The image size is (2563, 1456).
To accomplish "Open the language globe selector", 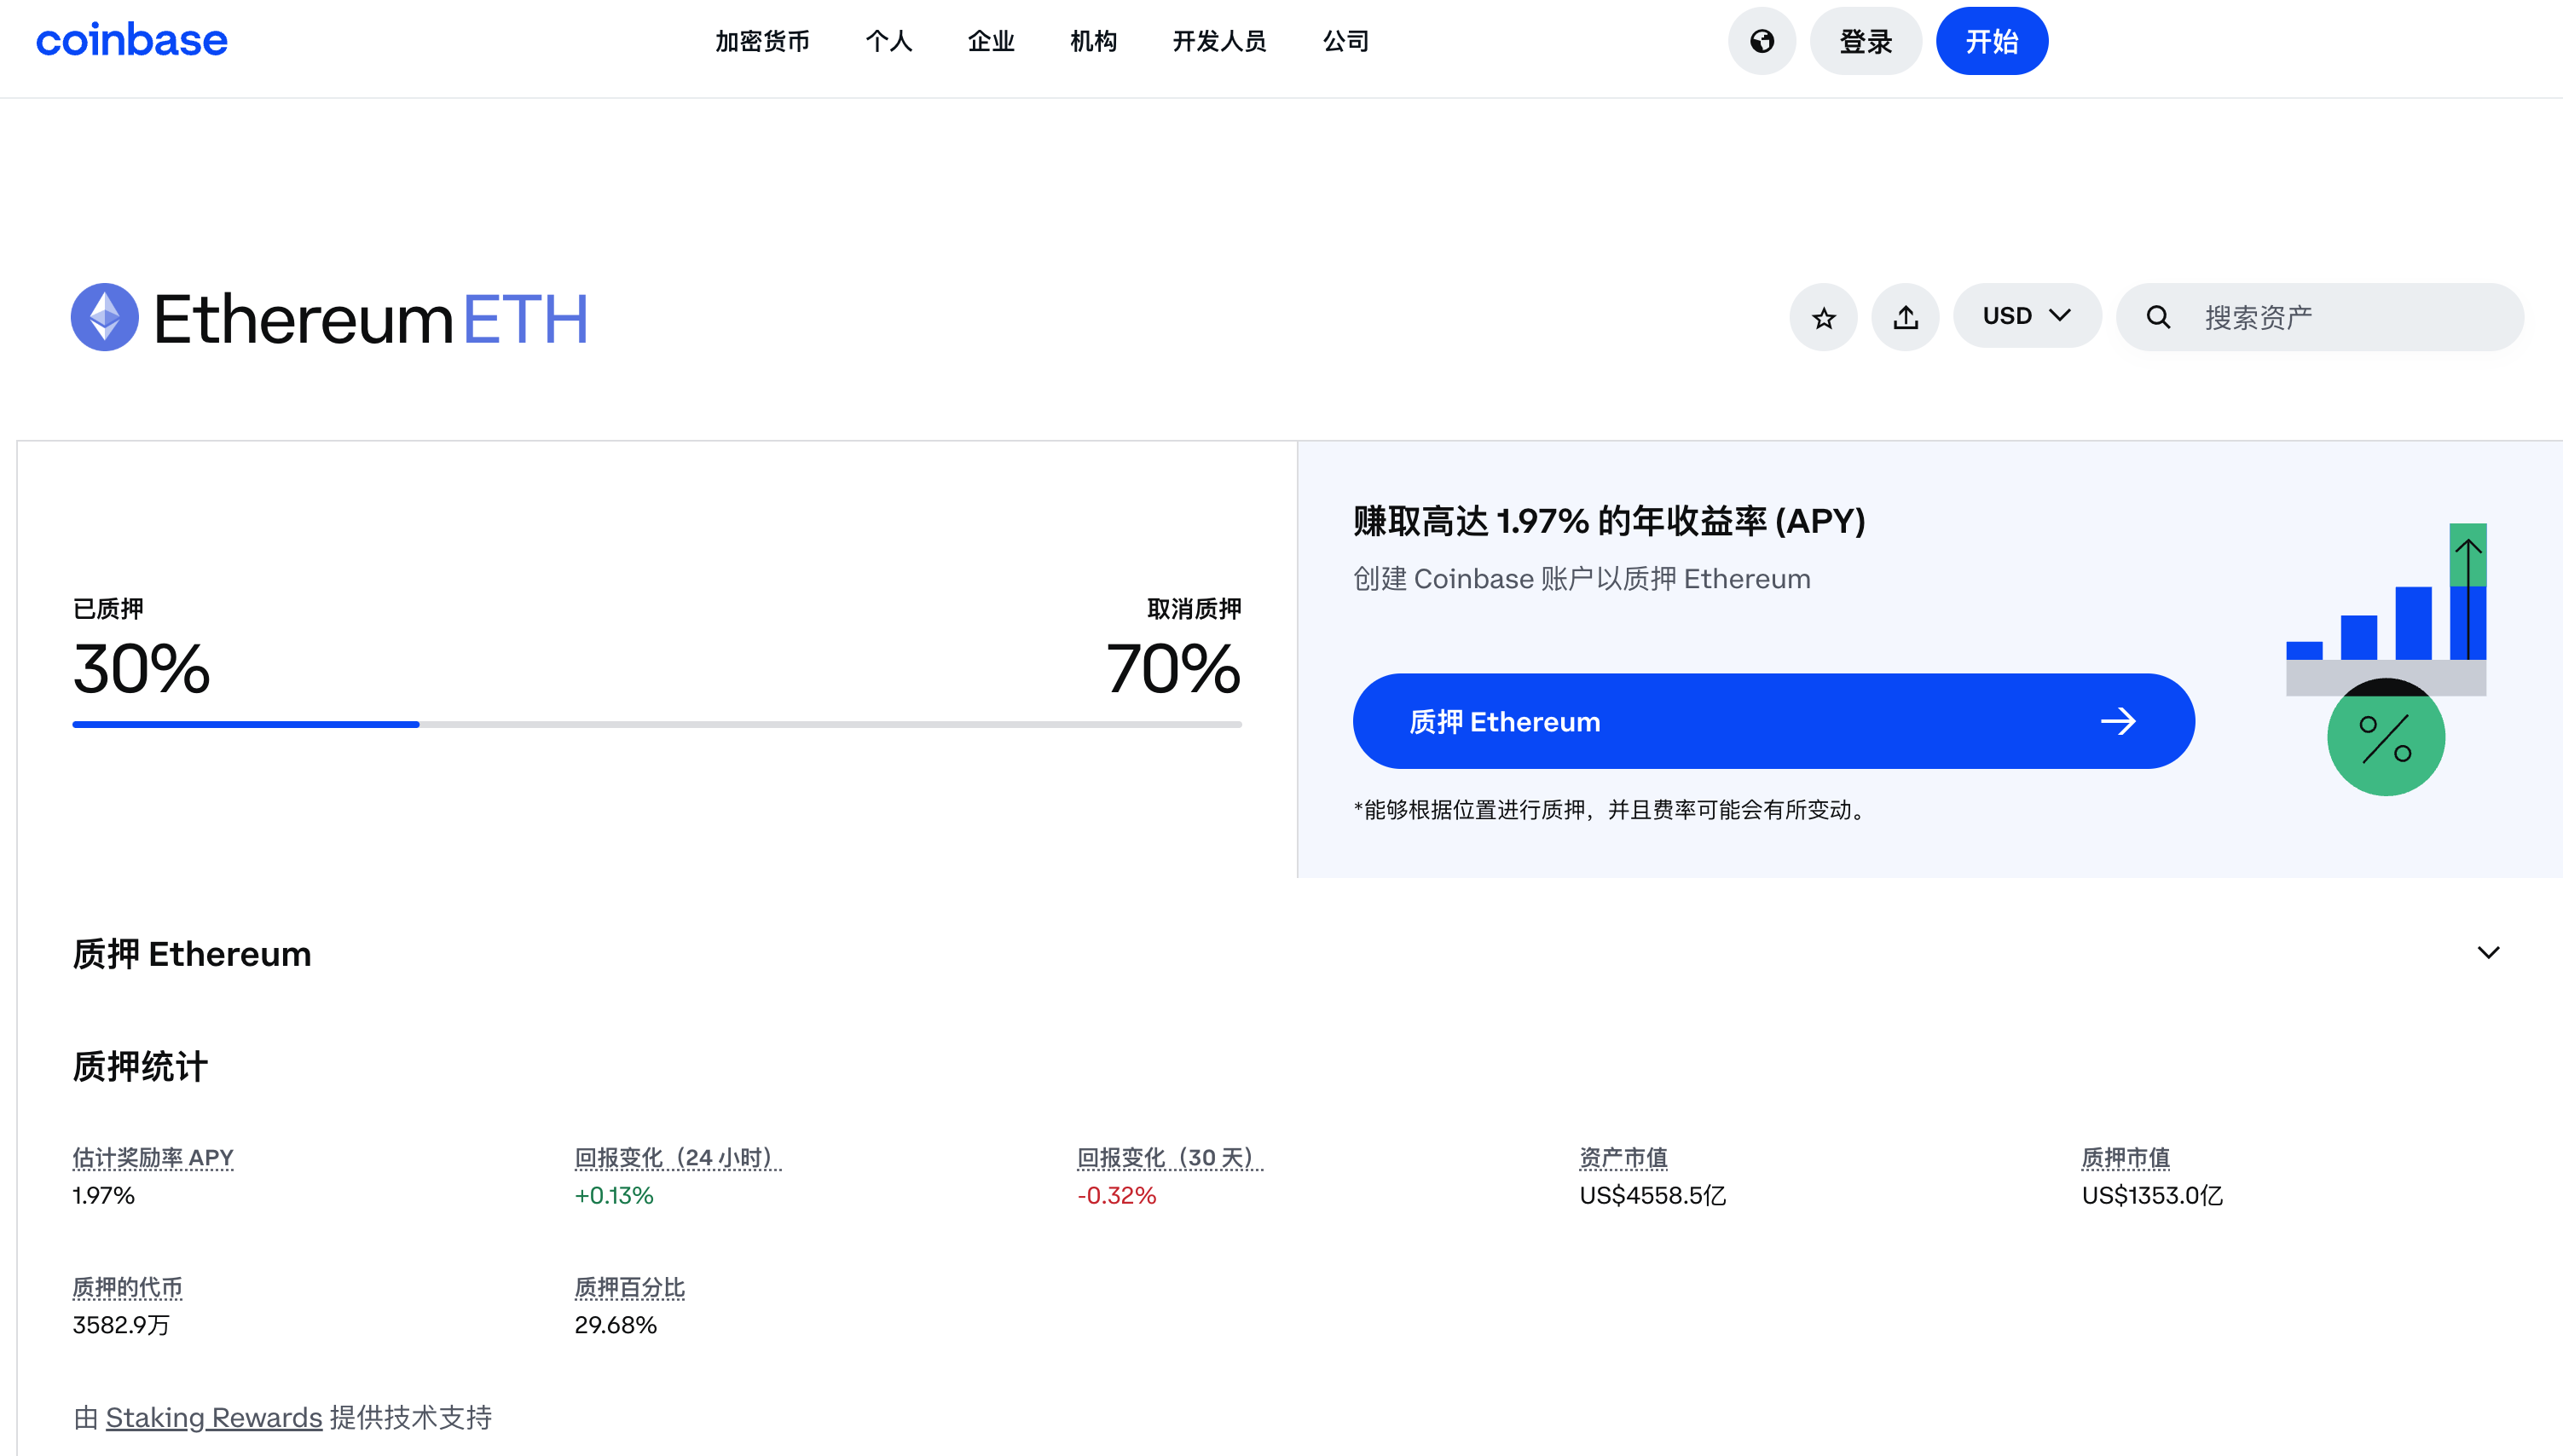I will 1762,41.
